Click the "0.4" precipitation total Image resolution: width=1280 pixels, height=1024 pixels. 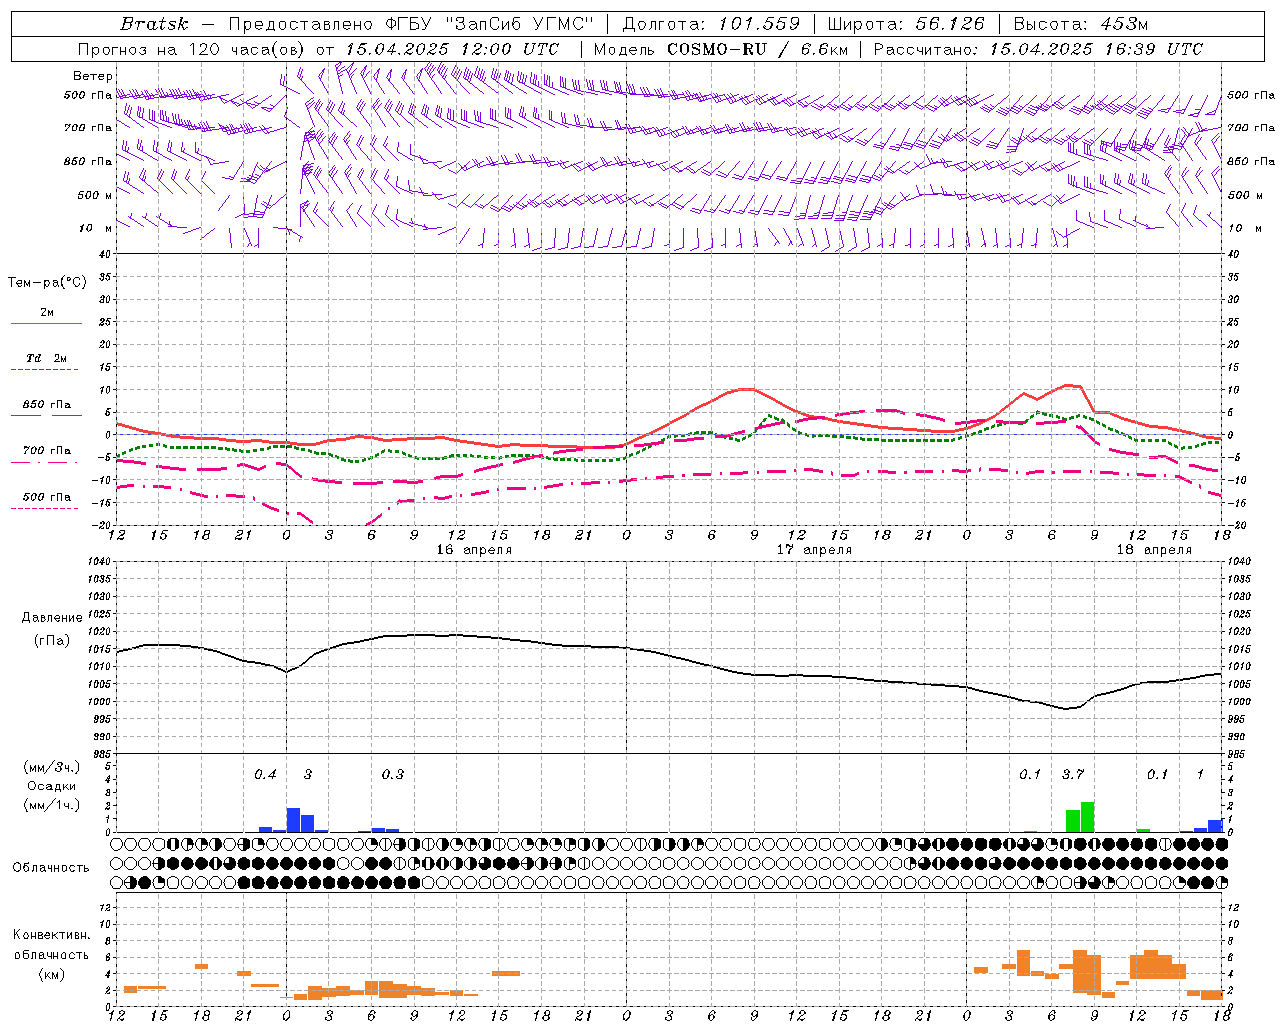[265, 774]
